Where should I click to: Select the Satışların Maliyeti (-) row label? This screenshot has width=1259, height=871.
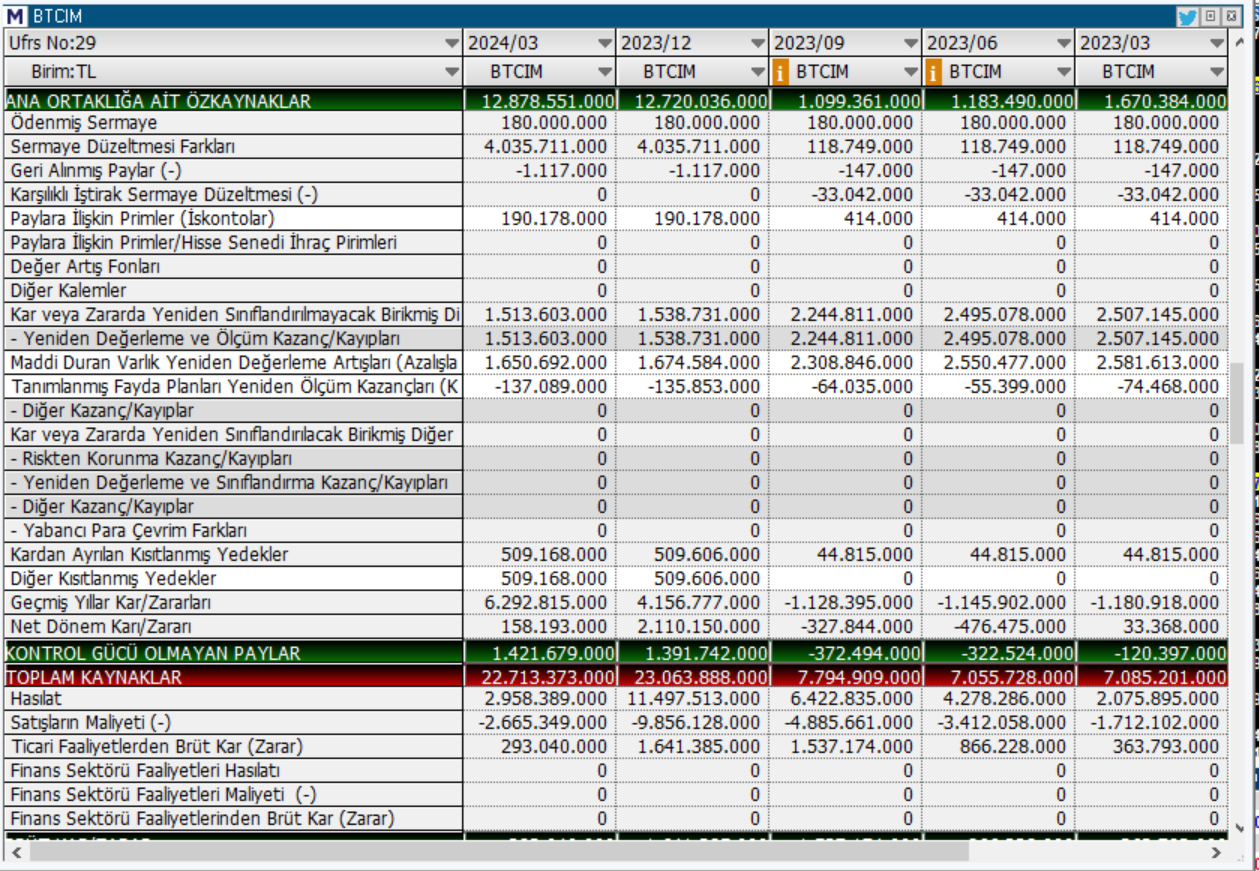(x=234, y=722)
